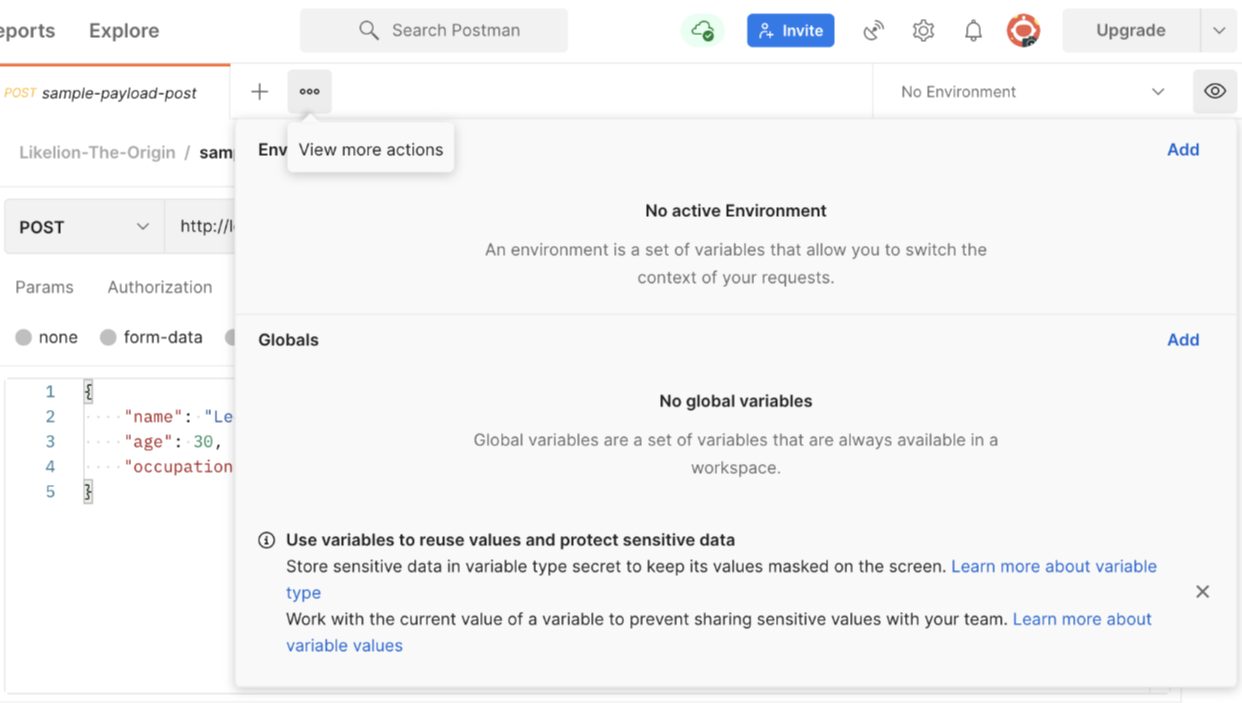
Task: Select the none body radio button
Action: [23, 337]
